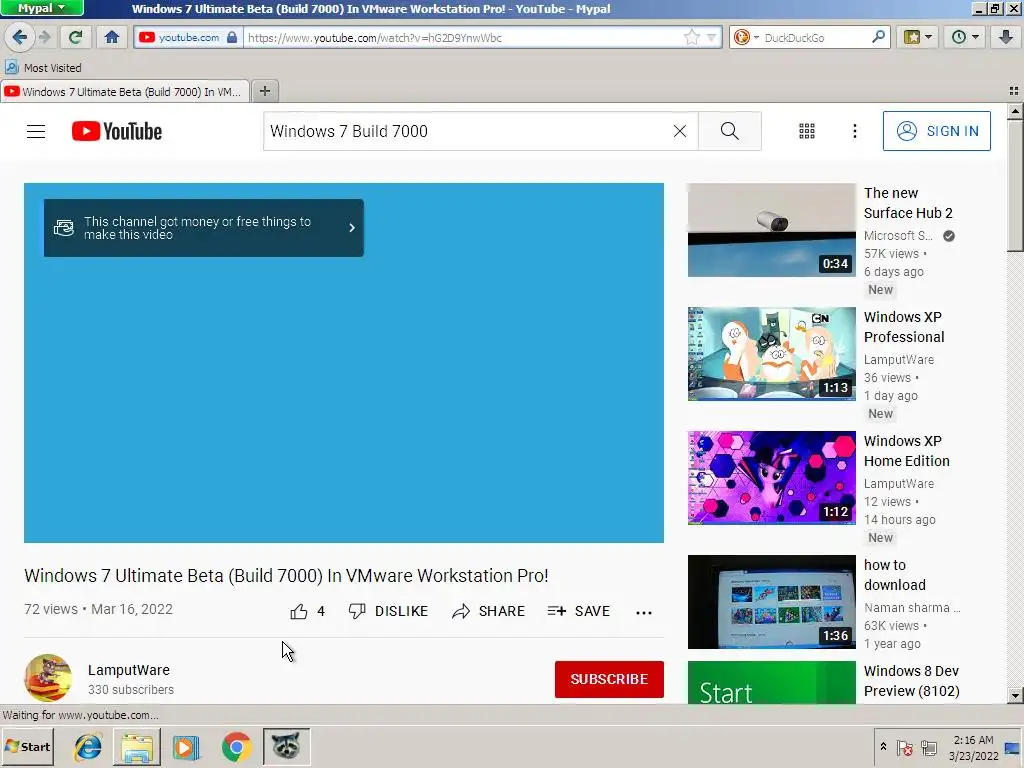Open the Windows XP Professional video title
Screen dimensions: 1024x768
coord(904,327)
